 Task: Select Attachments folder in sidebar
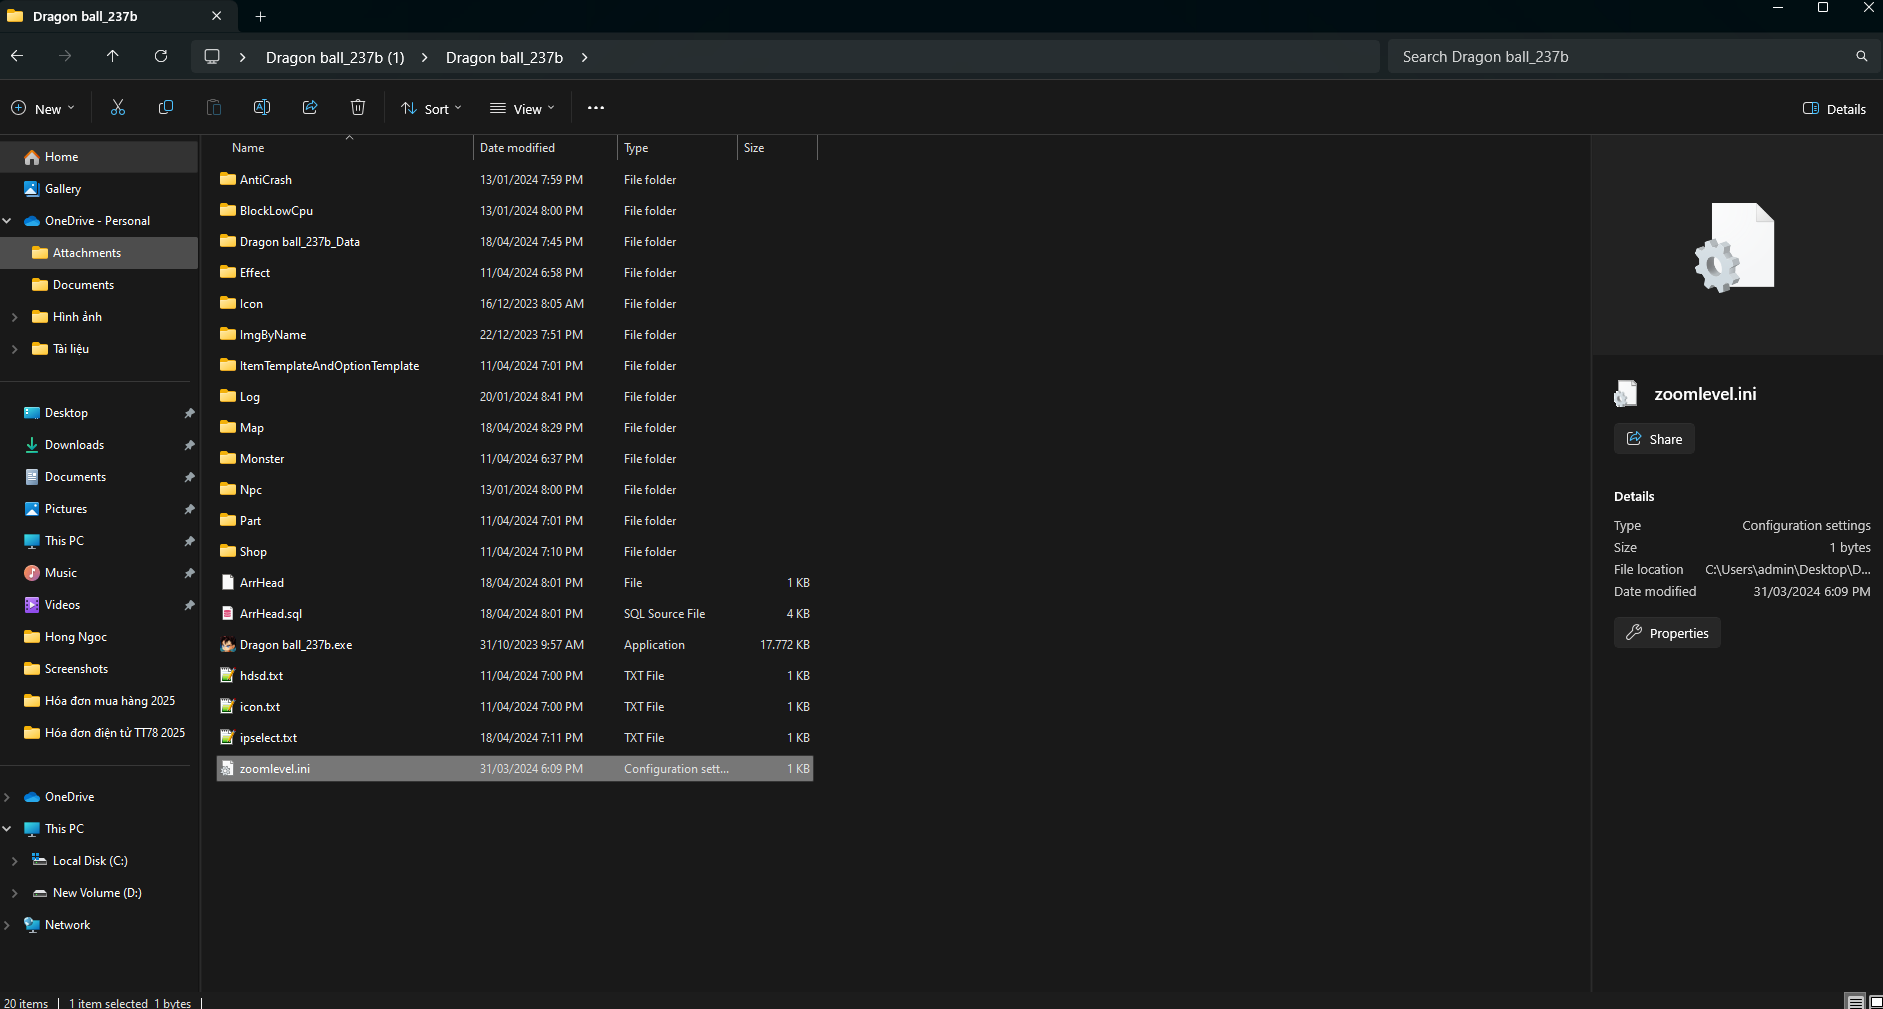coord(99,253)
